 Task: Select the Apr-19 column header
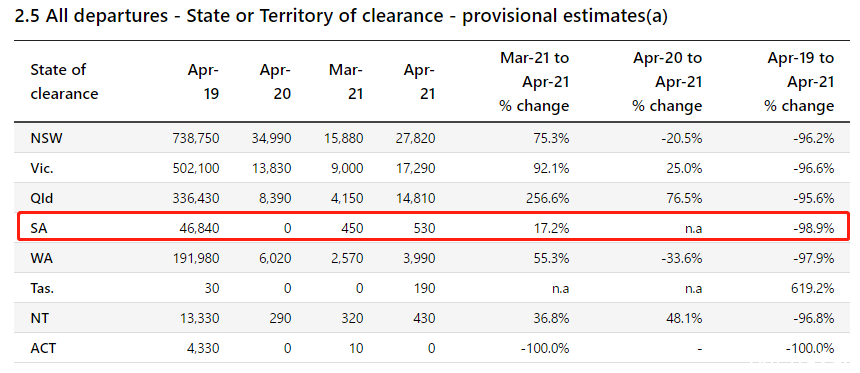203,82
